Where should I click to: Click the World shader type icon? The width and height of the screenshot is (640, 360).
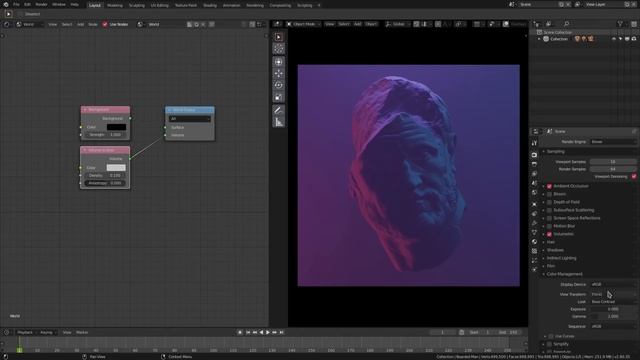[x=19, y=24]
